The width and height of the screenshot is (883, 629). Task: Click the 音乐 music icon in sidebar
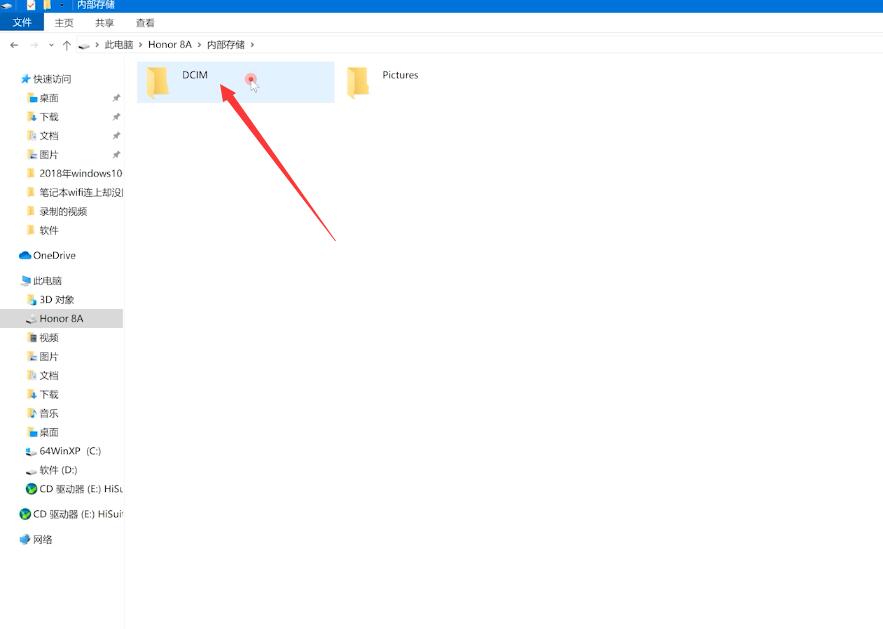tap(32, 413)
